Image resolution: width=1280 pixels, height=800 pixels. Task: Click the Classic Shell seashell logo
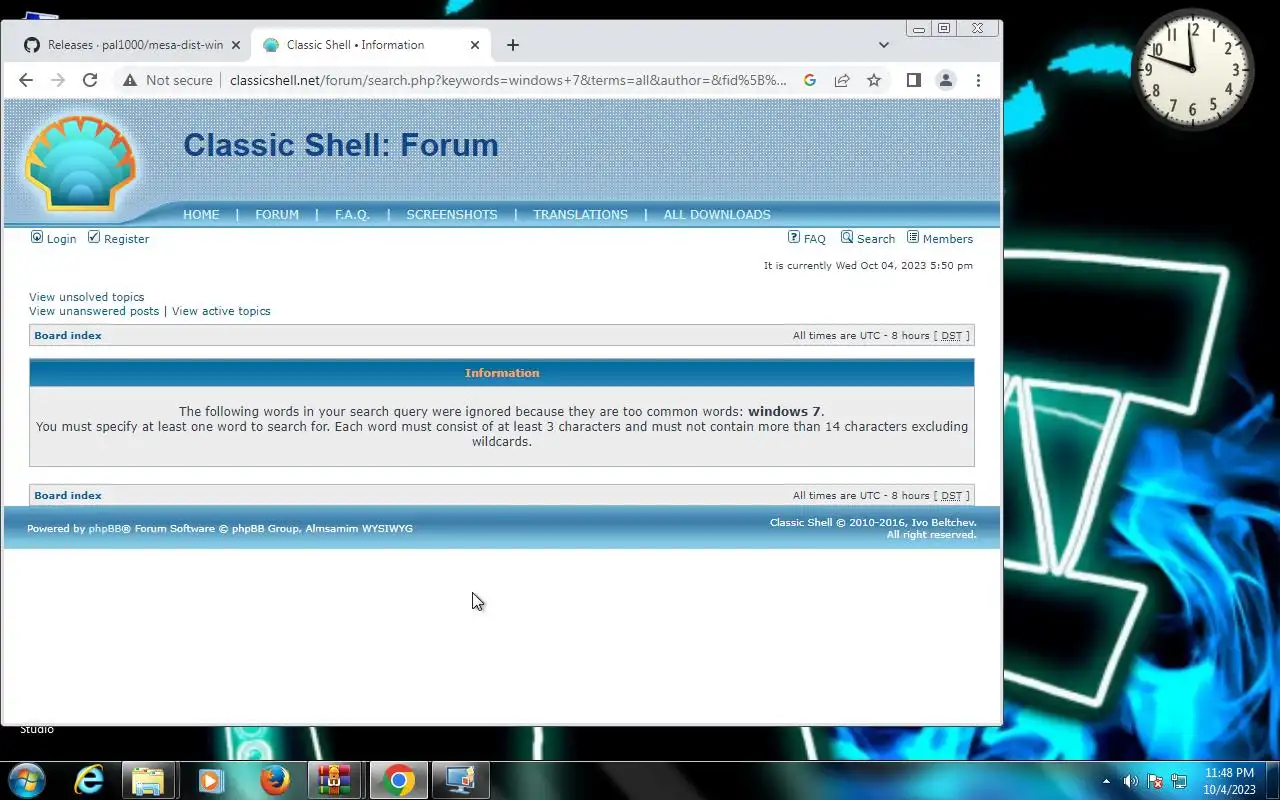pos(81,162)
